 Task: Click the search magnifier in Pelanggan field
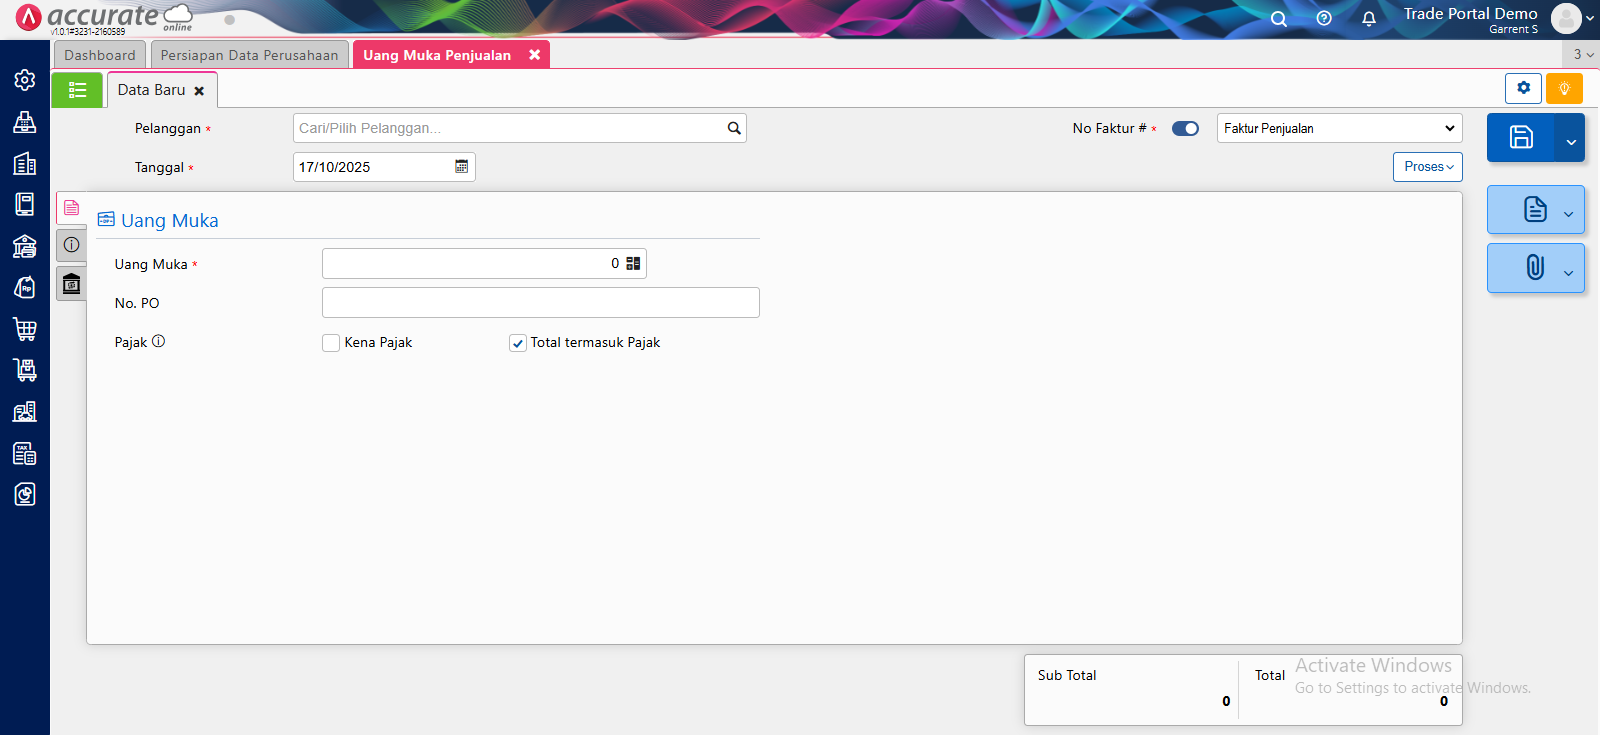[734, 128]
